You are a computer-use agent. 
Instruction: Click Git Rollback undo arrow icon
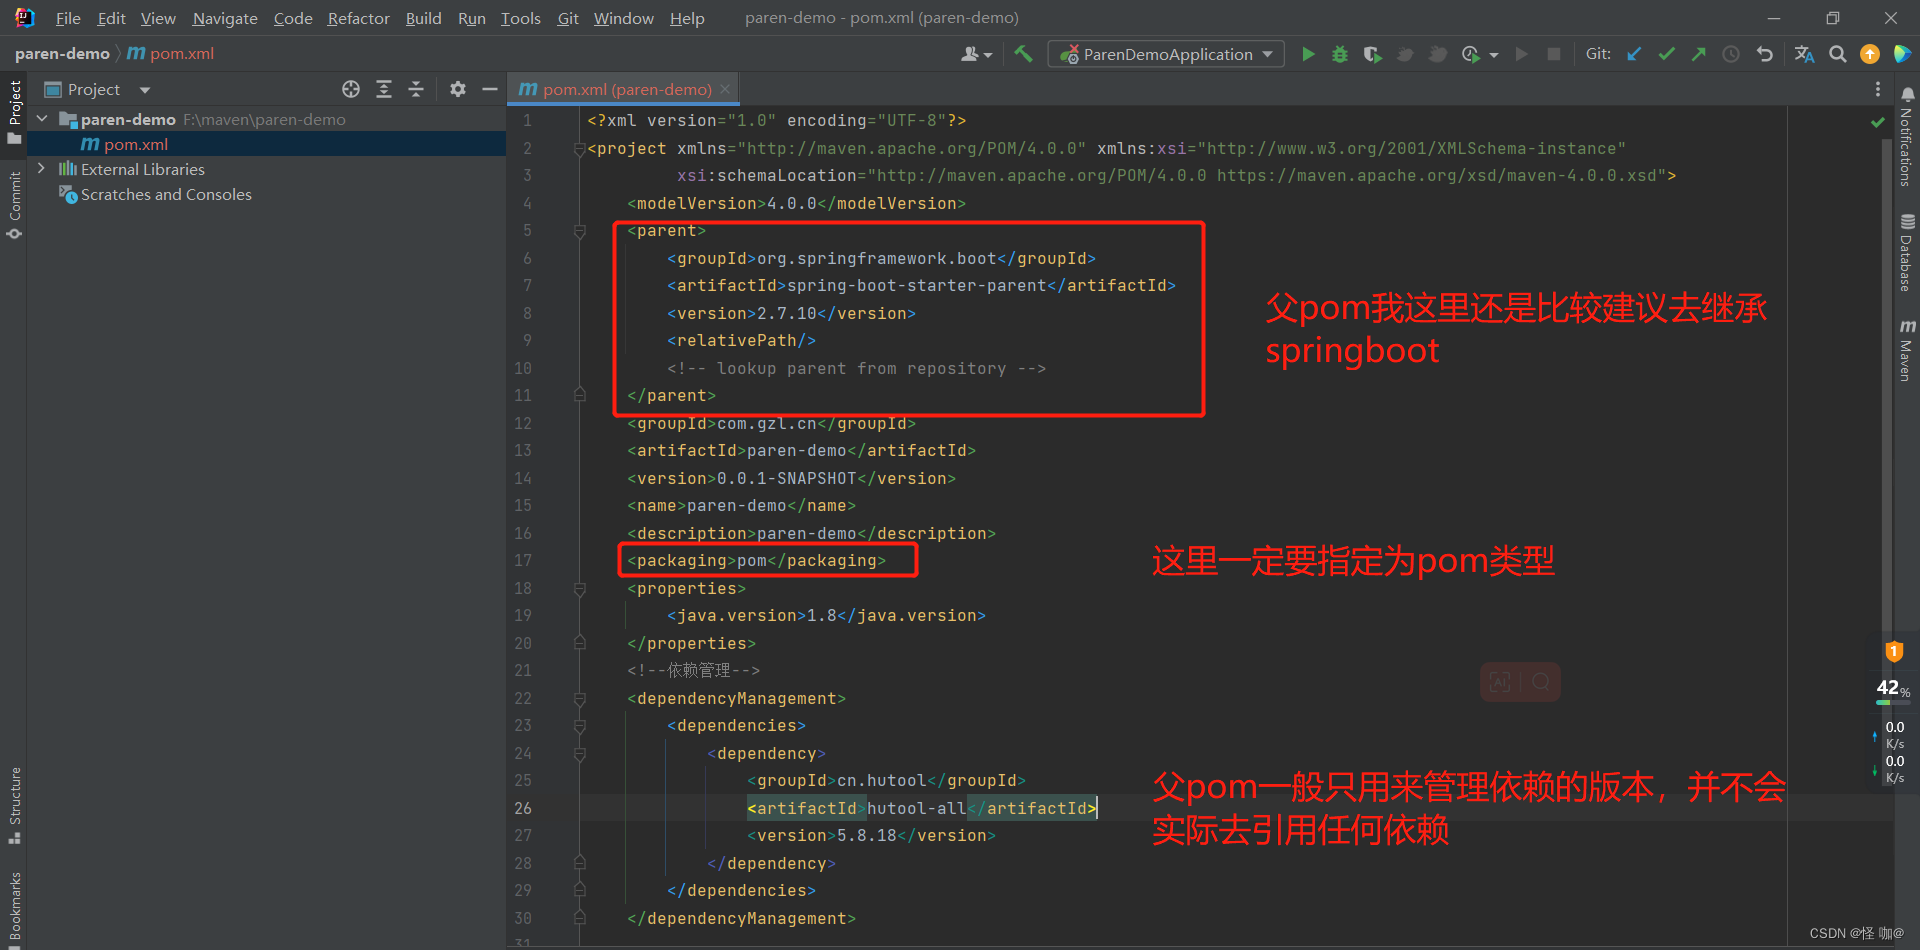(x=1765, y=54)
